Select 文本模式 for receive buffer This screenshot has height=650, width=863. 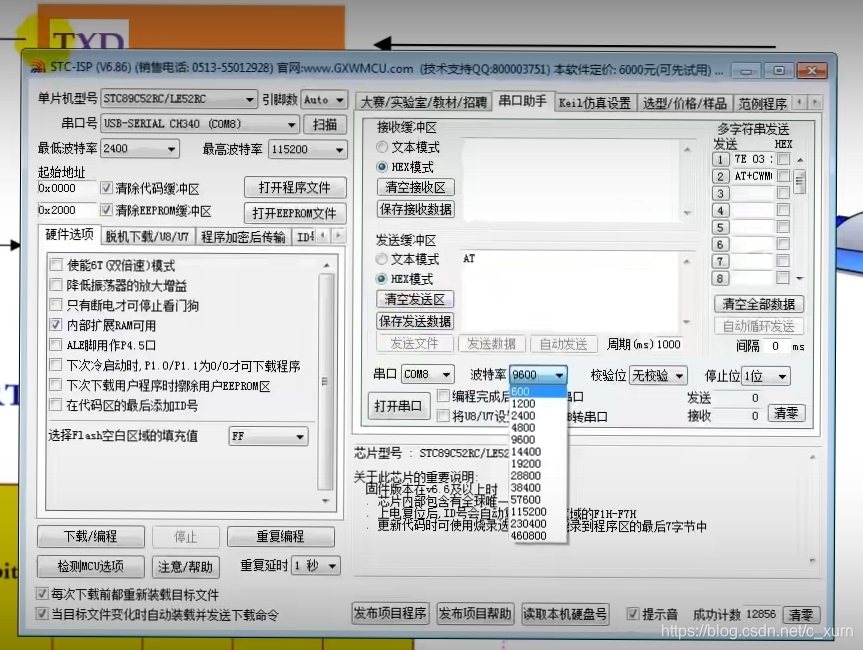[382, 147]
